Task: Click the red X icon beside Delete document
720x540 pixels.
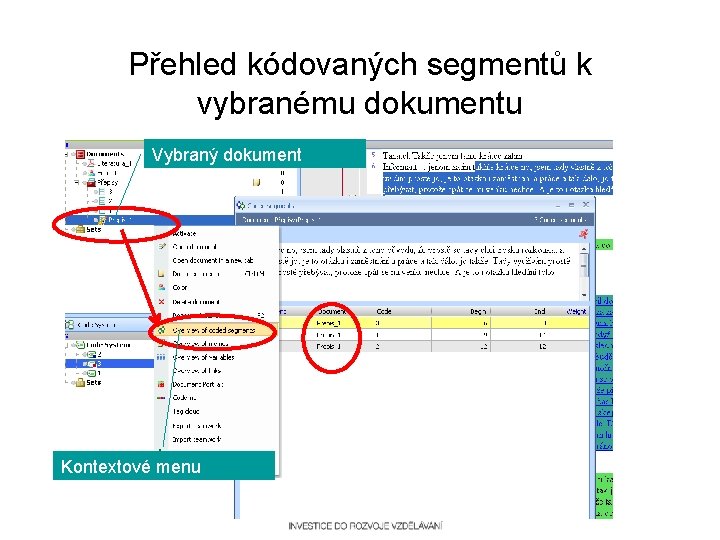Action: tap(161, 302)
